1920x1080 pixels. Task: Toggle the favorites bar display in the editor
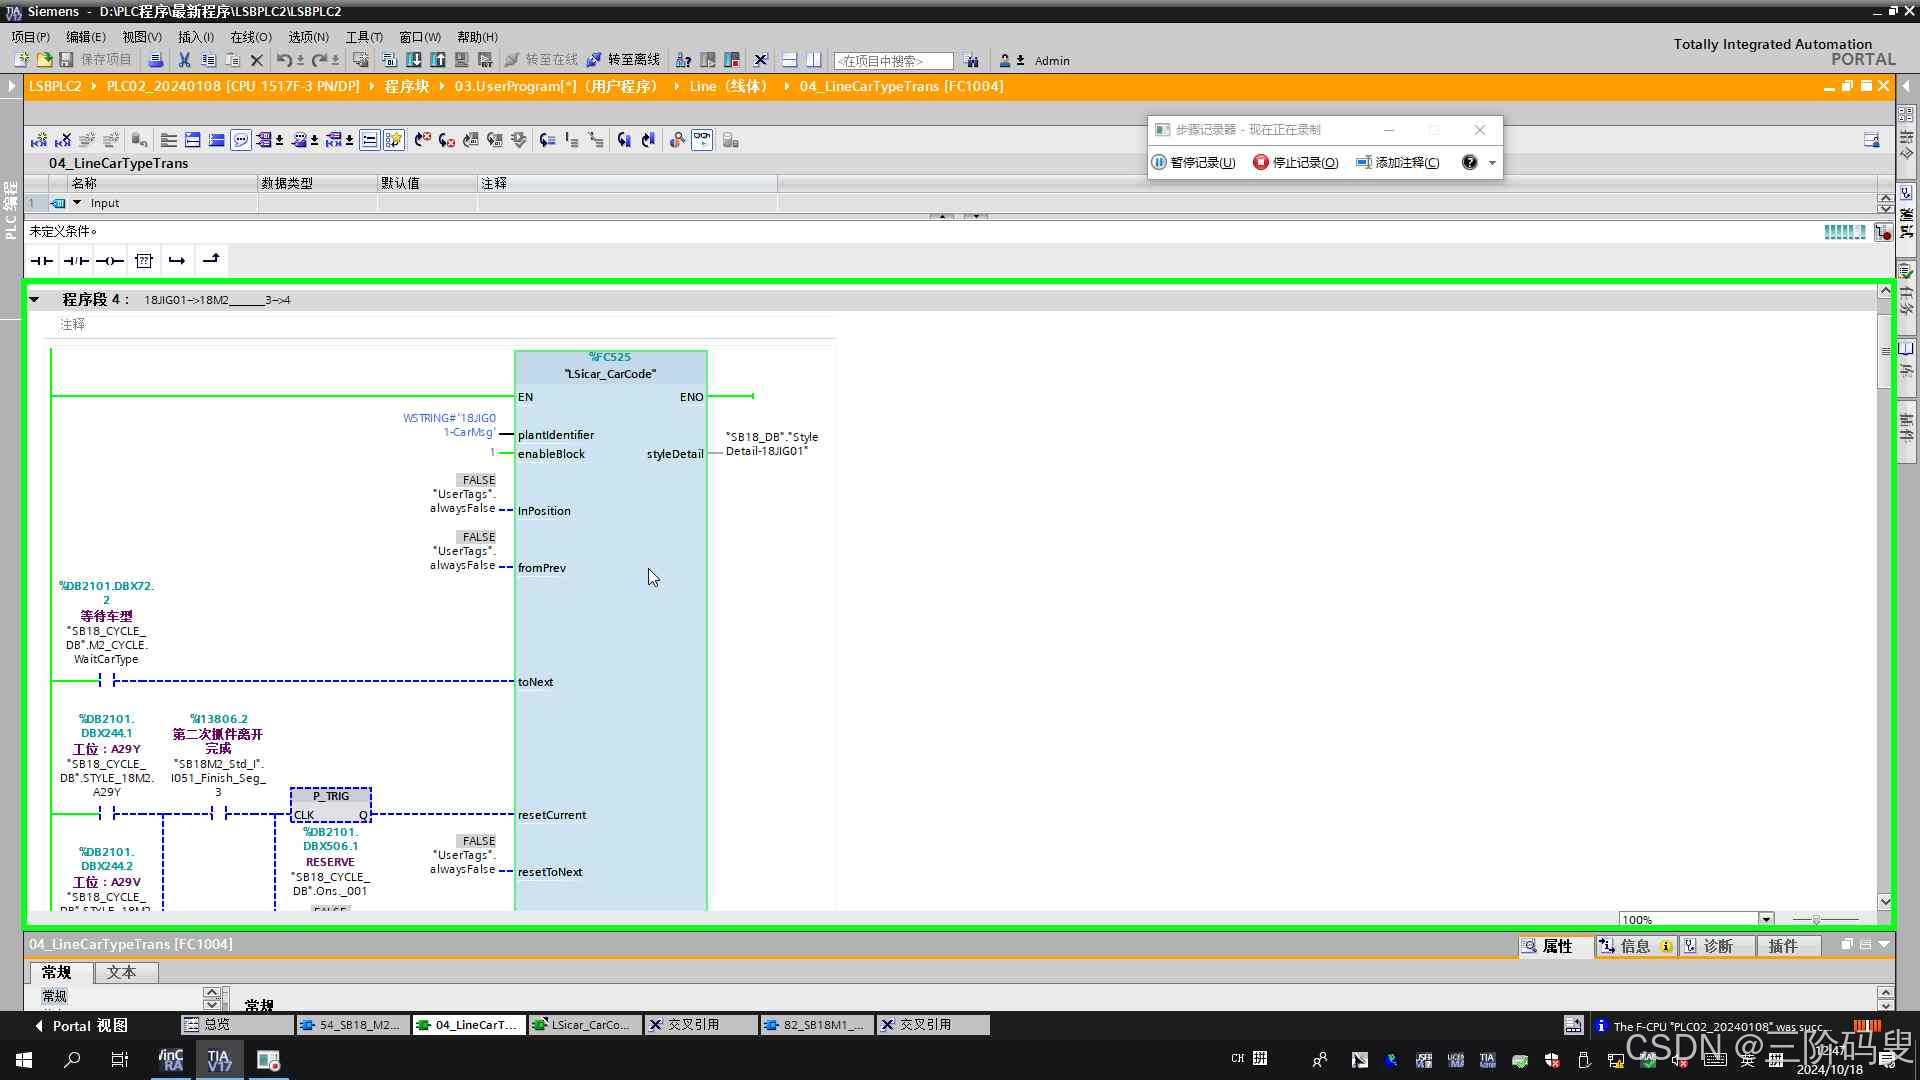coord(393,140)
